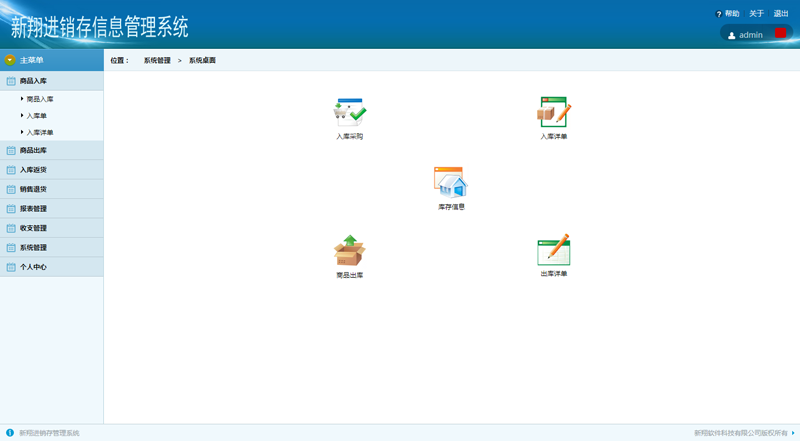
Task: Open 报表管理 menu in sidebar
Action: pos(33,209)
